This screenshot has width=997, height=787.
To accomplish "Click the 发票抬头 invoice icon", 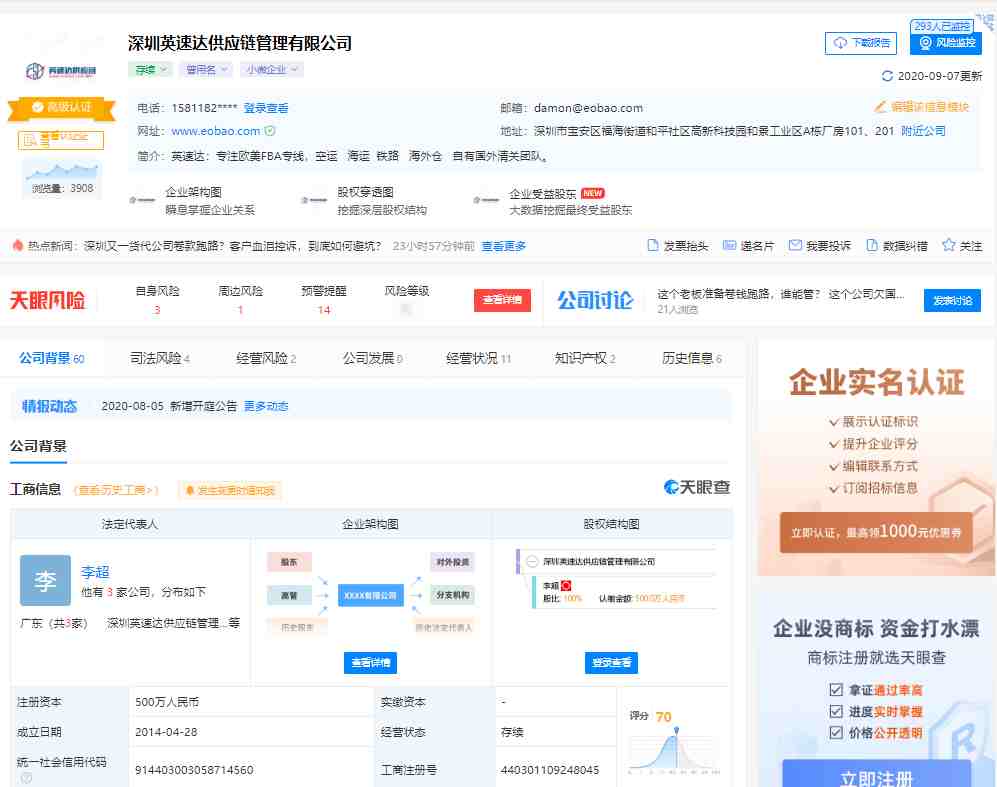I will pos(652,245).
